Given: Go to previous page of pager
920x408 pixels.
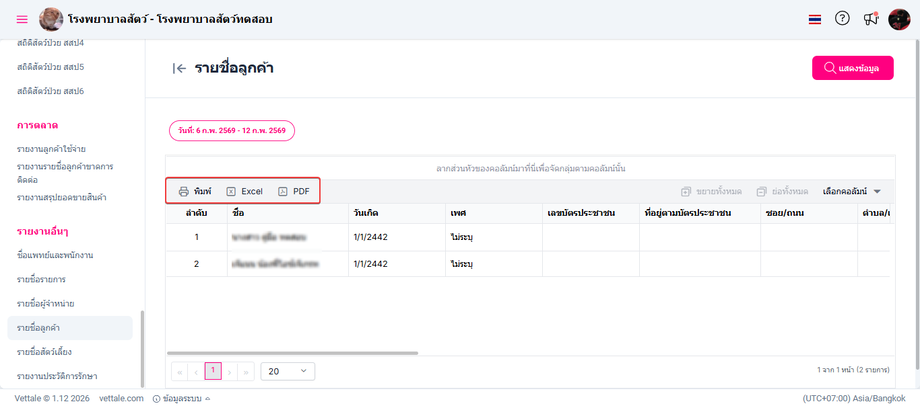Looking at the screenshot, I should click(x=196, y=372).
